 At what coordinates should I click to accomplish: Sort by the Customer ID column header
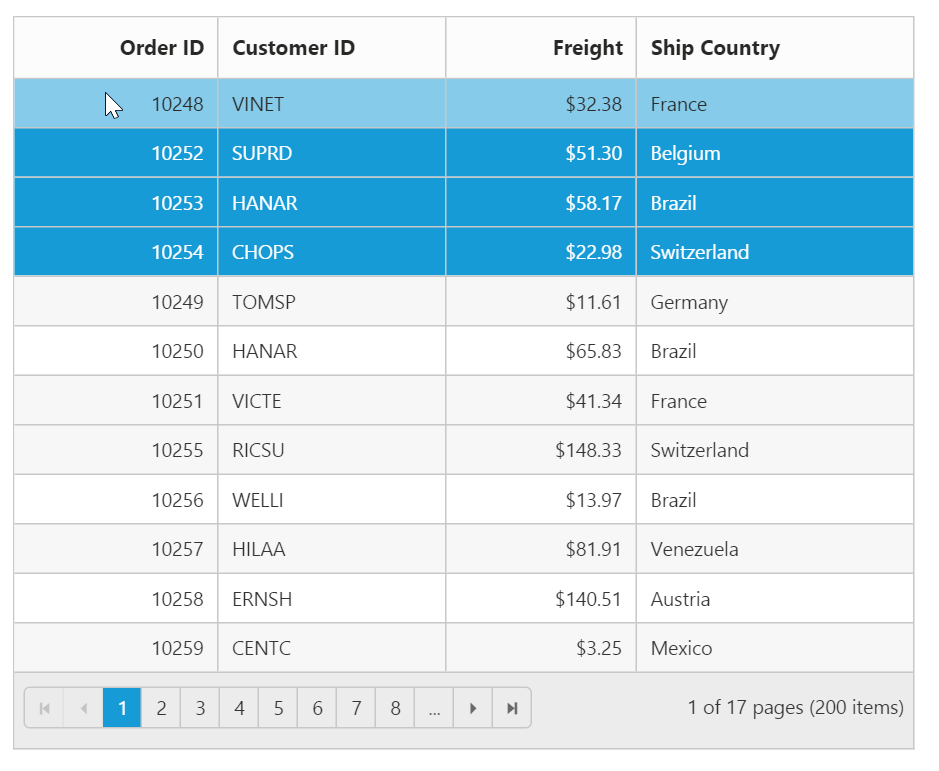coord(293,48)
